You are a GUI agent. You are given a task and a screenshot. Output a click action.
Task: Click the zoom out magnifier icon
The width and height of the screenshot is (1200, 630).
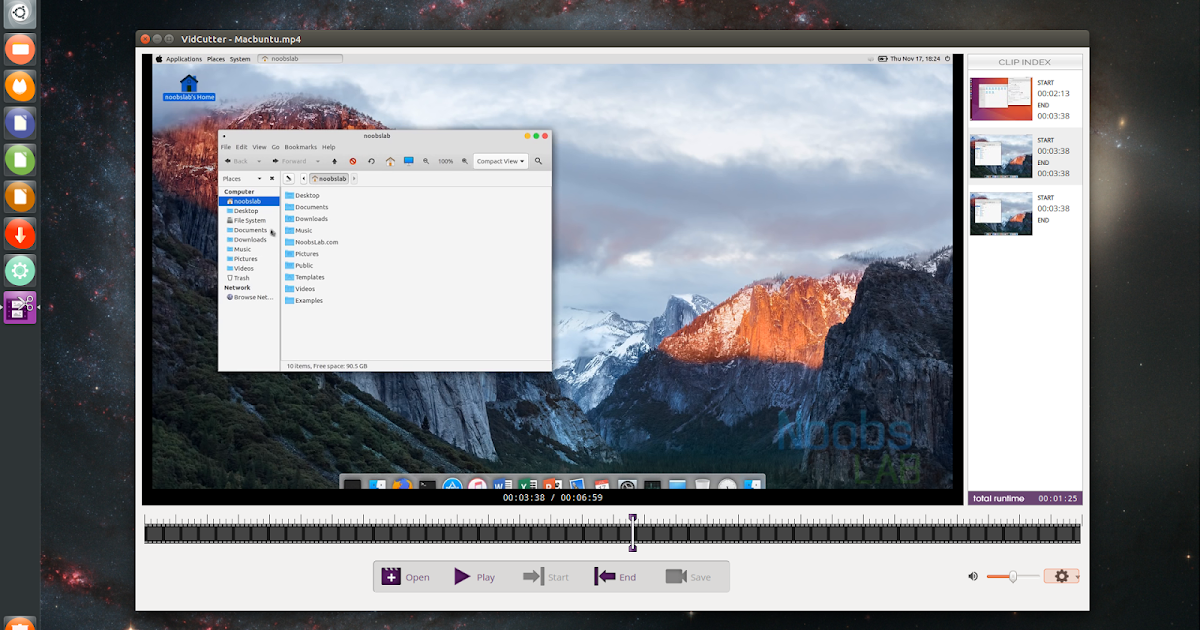(x=426, y=161)
